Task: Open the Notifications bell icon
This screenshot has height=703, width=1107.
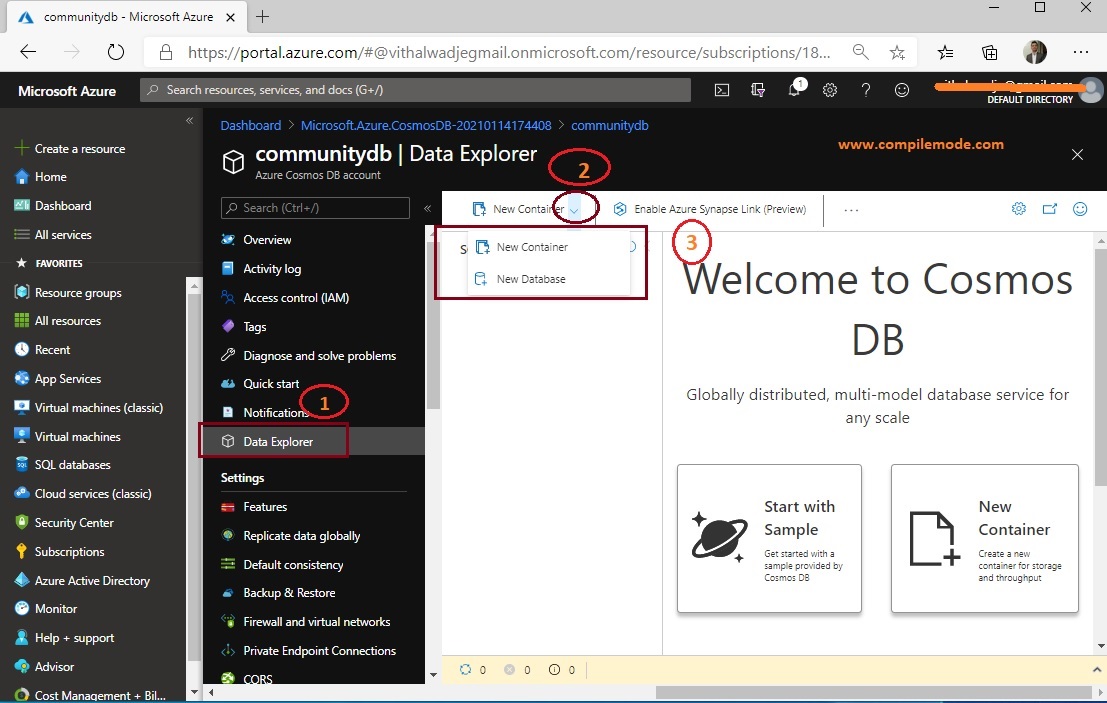Action: pos(794,89)
